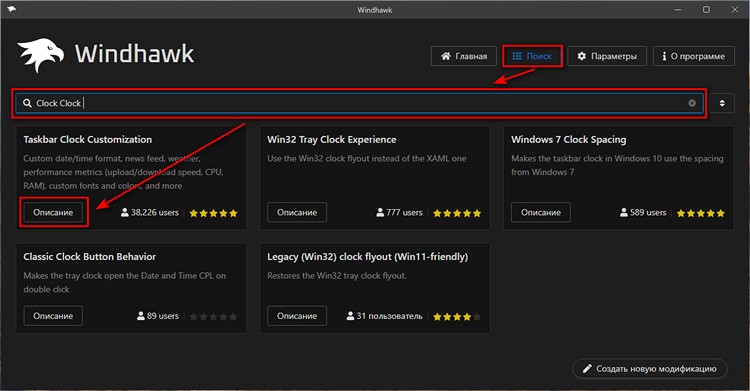Open the sort order dropdown beside search
This screenshot has width=750, height=391.
point(722,103)
